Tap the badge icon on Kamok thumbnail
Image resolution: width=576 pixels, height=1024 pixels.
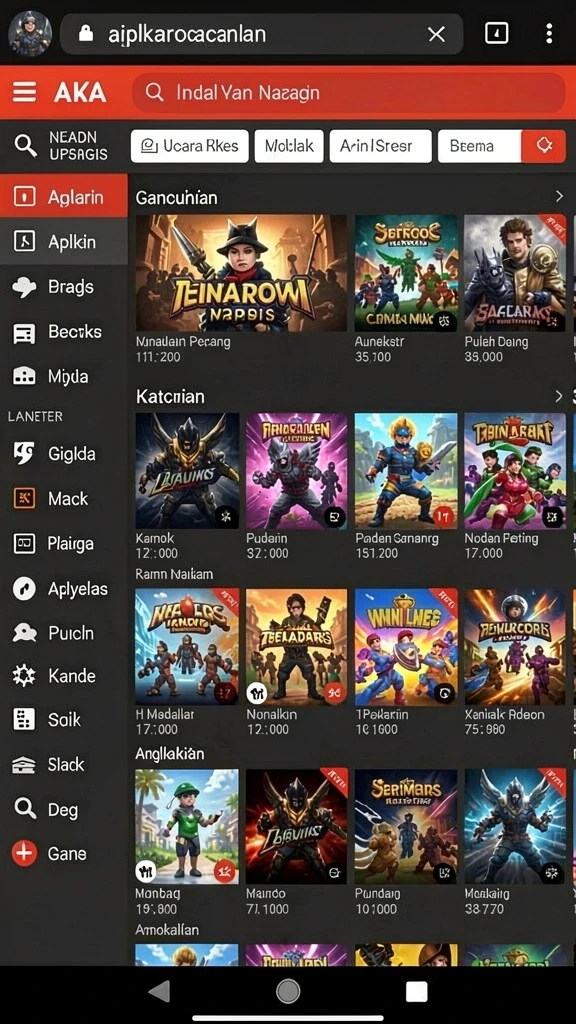226,517
